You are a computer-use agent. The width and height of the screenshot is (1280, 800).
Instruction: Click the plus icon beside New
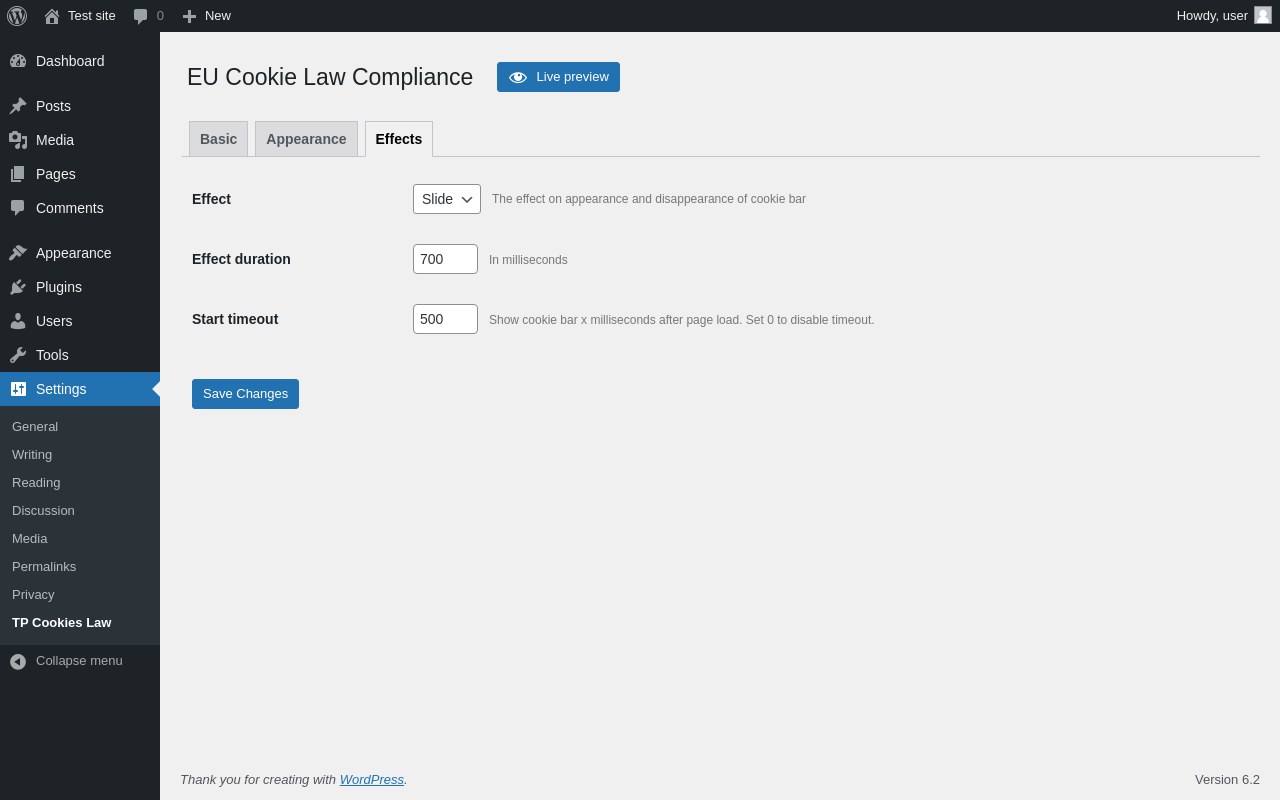(189, 16)
